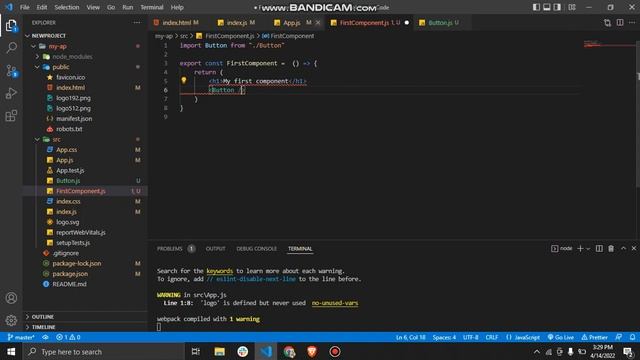Click the editor minimap
The width and height of the screenshot is (640, 360).
click(x=608, y=45)
